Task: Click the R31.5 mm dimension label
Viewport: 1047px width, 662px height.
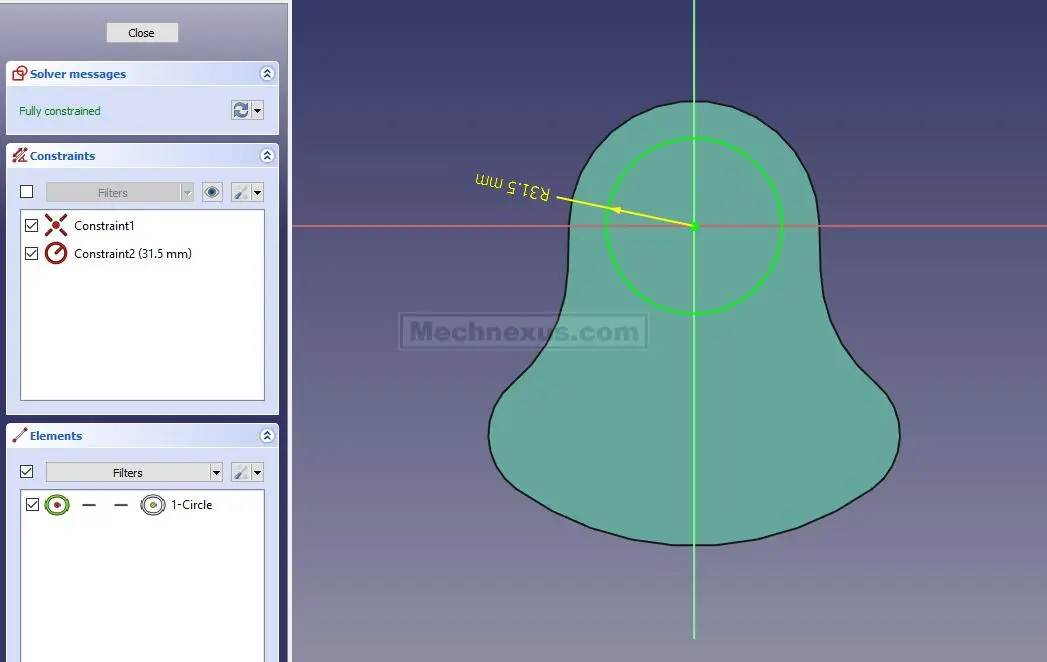Action: [513, 187]
